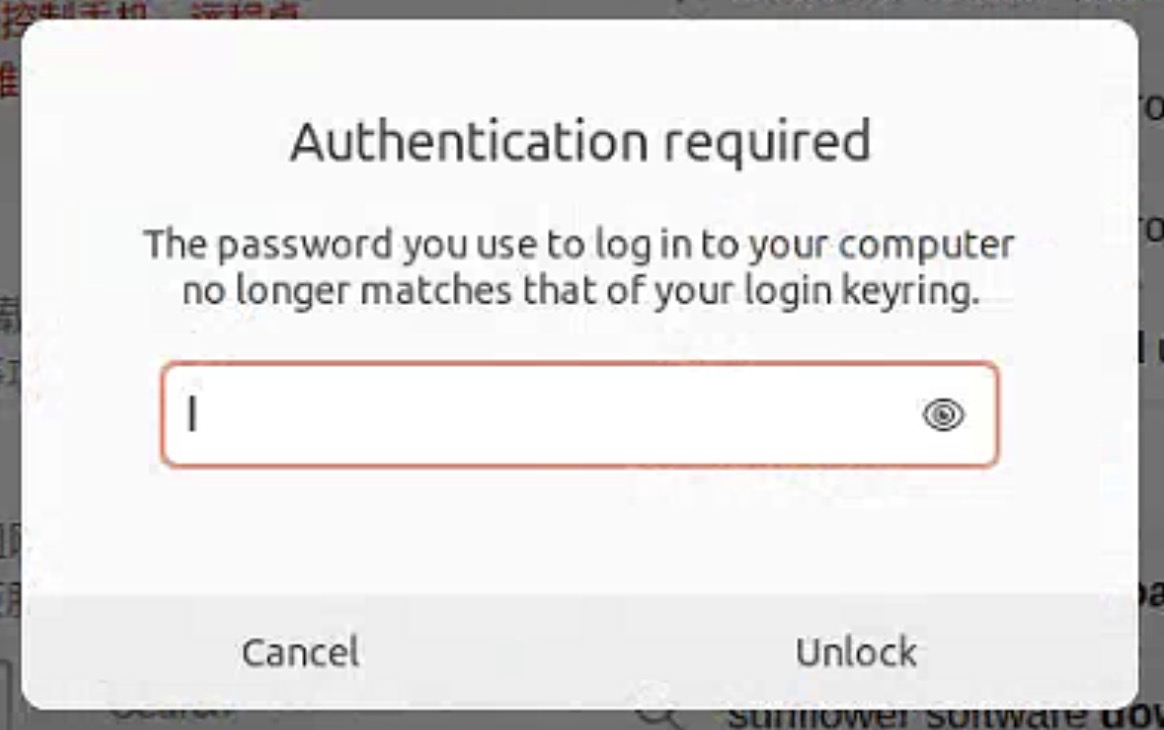
Task: Click the dimmed background right of the dialog
Action: (1151, 400)
